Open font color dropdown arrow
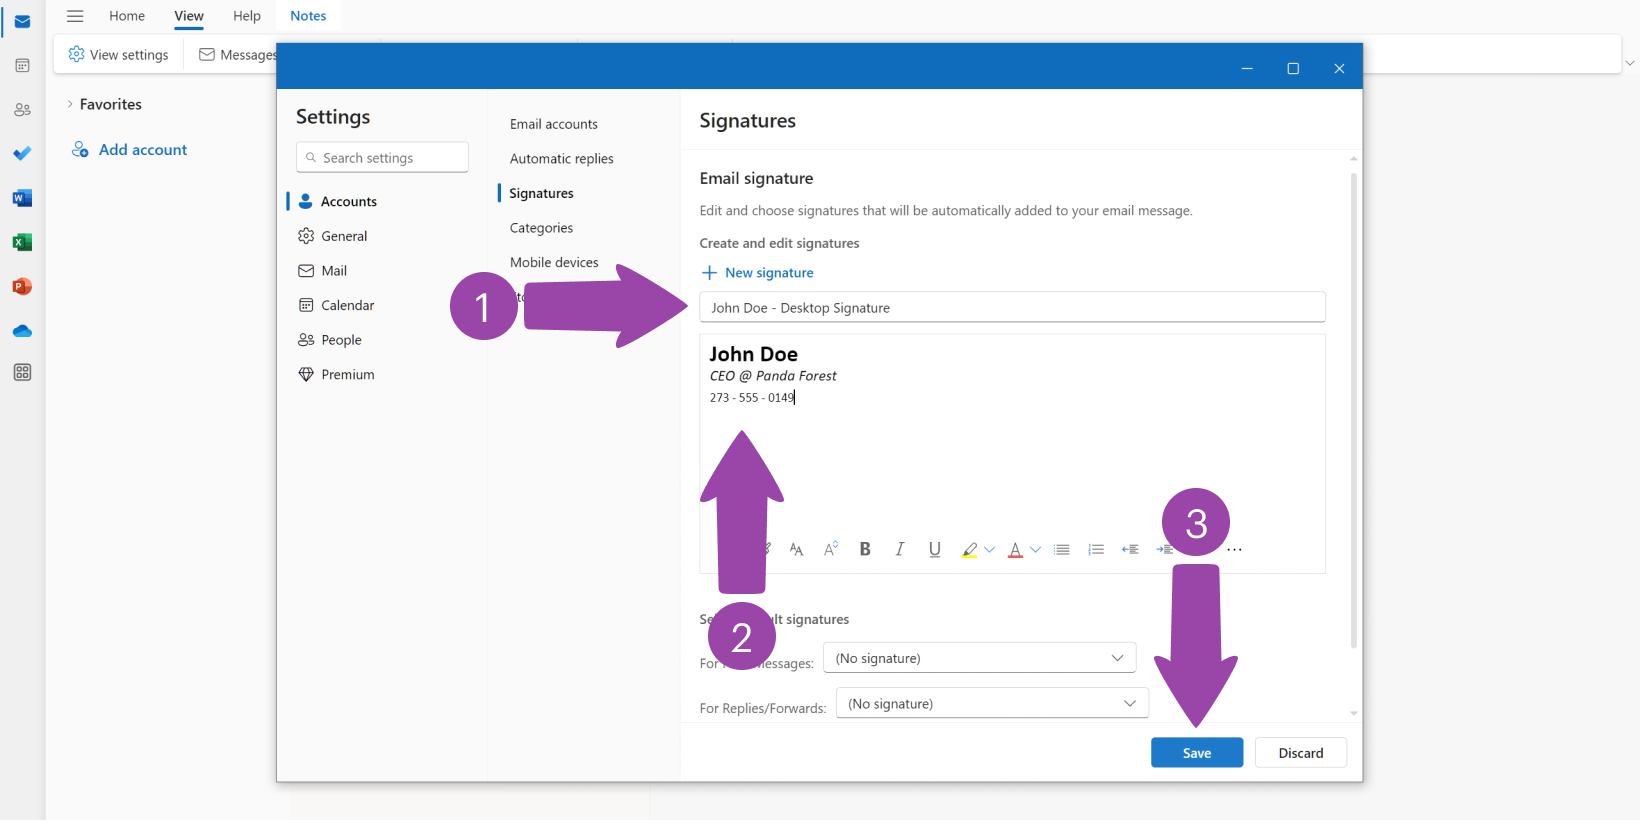The image size is (1640, 829). (x=1036, y=549)
